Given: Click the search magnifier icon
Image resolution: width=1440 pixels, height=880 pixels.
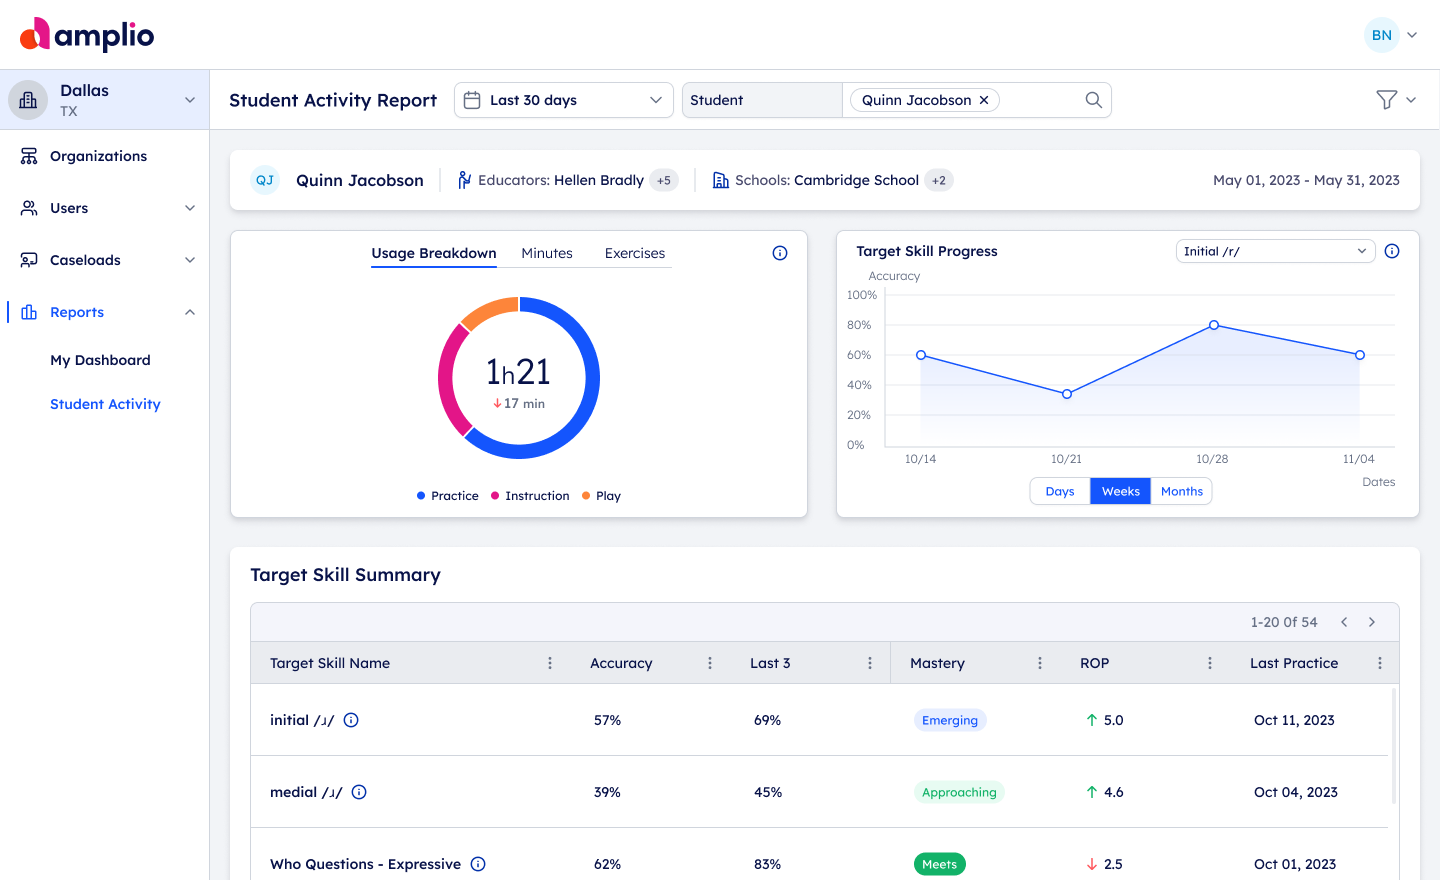Looking at the screenshot, I should pyautogui.click(x=1094, y=100).
